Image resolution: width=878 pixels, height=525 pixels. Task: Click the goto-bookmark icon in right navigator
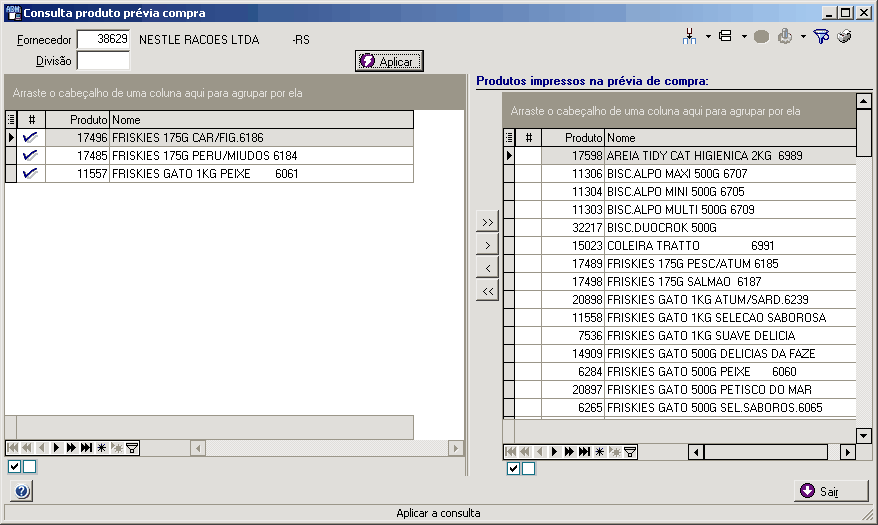615,452
